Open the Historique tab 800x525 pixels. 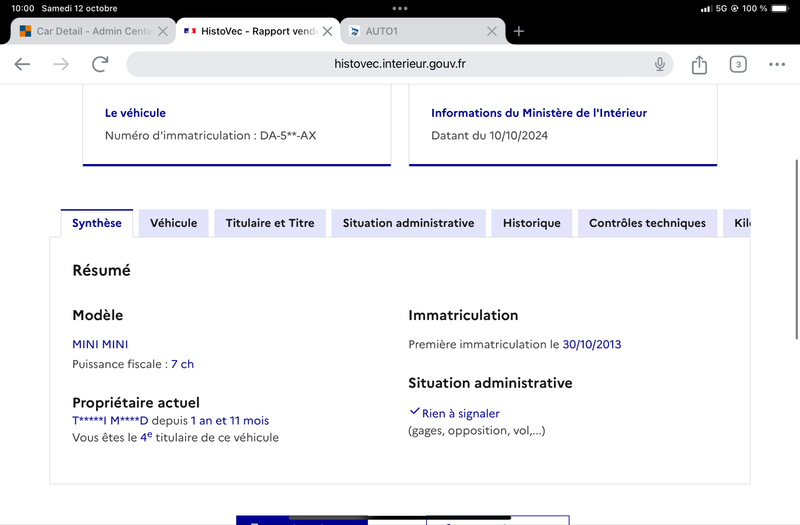pos(532,223)
